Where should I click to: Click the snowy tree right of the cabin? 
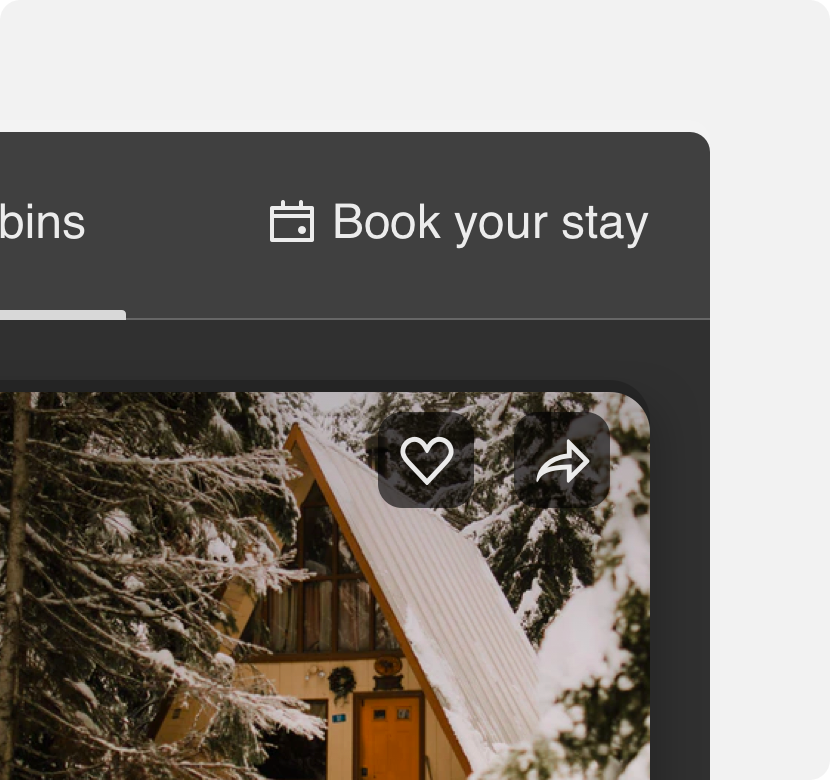click(593, 661)
